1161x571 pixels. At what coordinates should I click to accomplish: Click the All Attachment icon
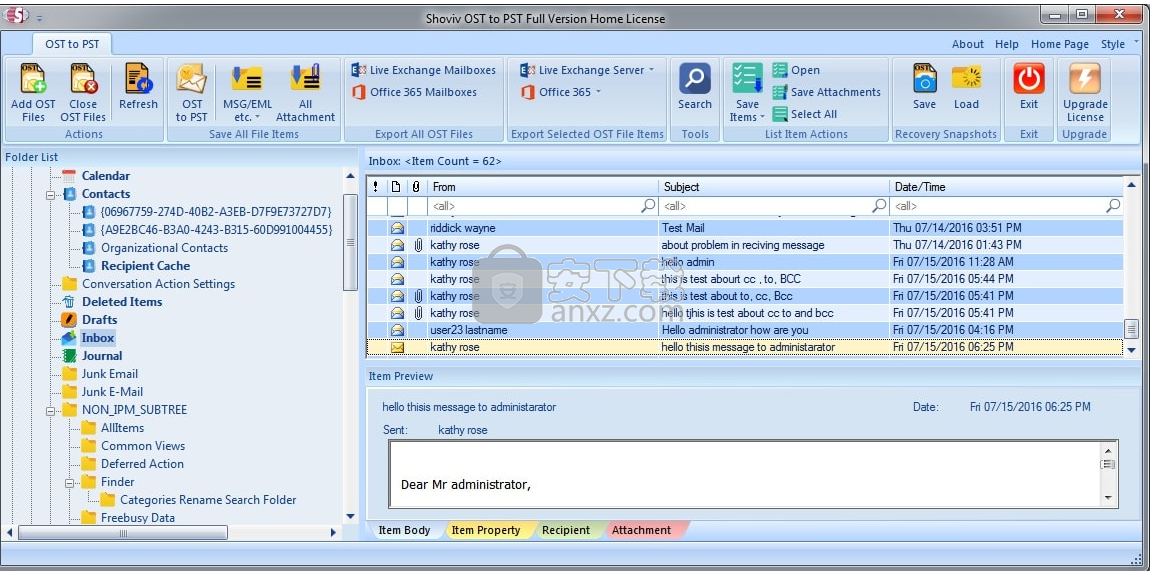305,79
